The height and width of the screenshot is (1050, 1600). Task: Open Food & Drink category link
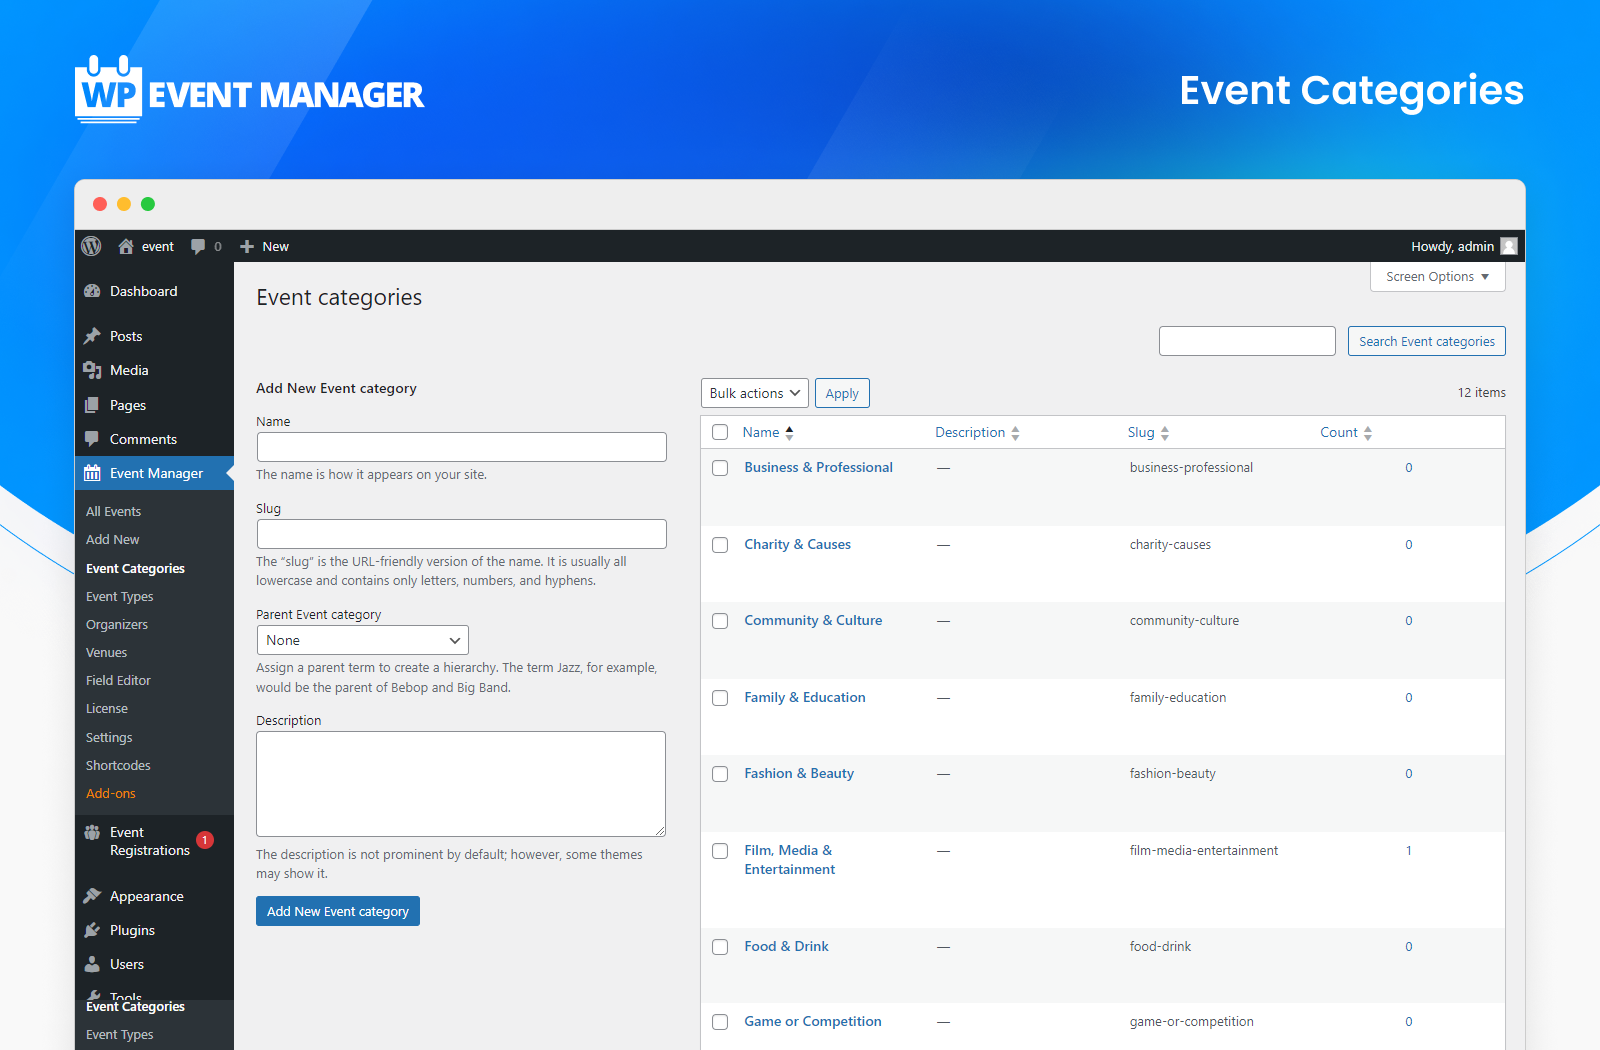coord(786,946)
